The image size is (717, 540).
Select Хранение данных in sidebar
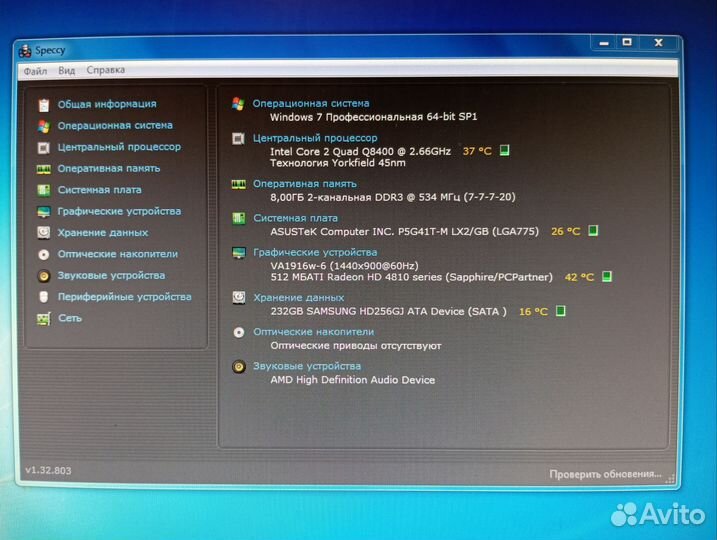[x=103, y=233]
